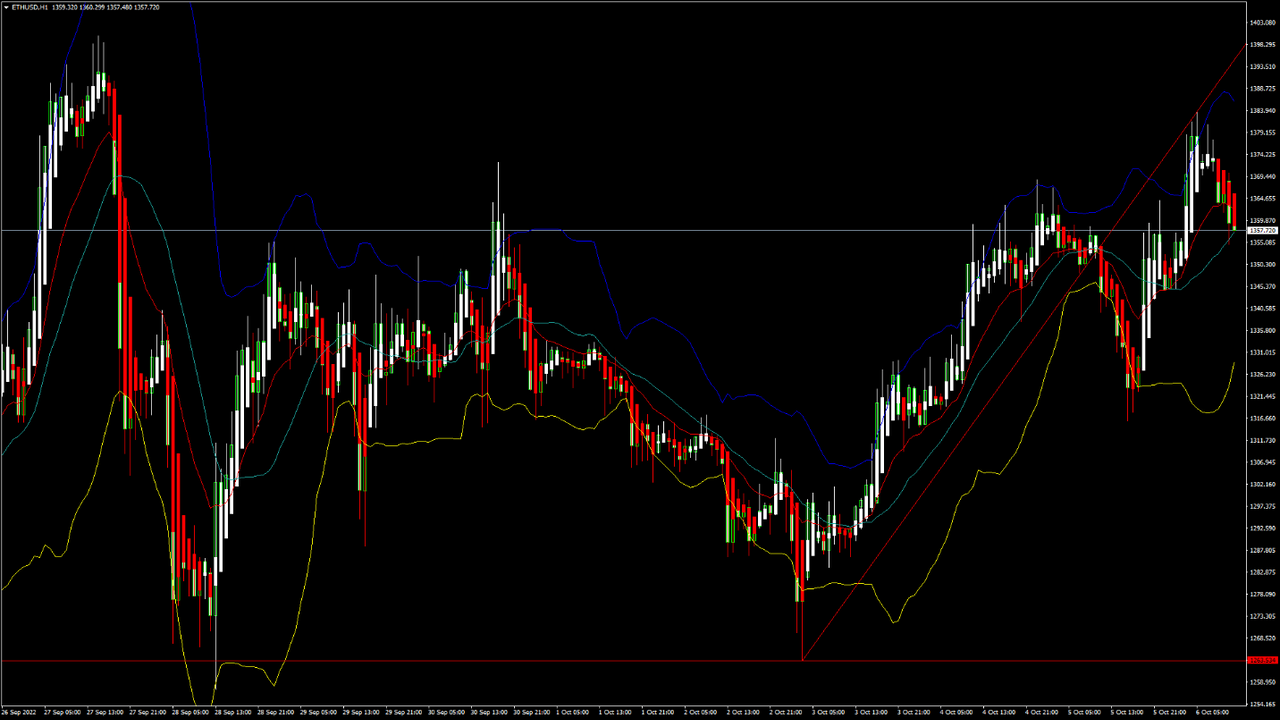This screenshot has width=1280, height=720.
Task: Click the 1331.015 price scale label
Action: pos(1262,352)
